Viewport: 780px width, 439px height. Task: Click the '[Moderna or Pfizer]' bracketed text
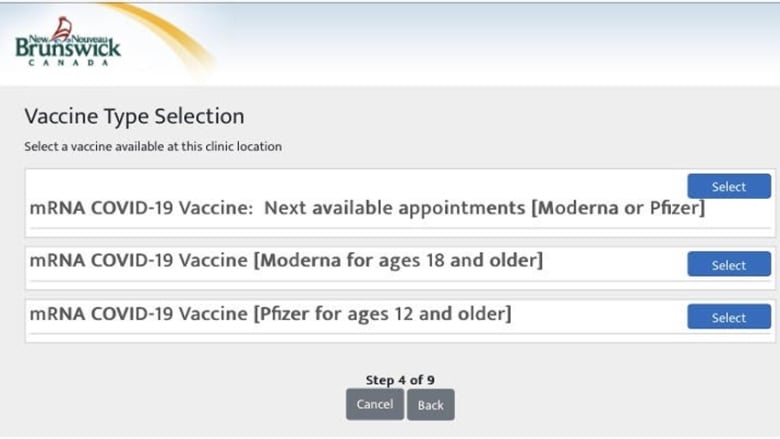[x=618, y=208]
